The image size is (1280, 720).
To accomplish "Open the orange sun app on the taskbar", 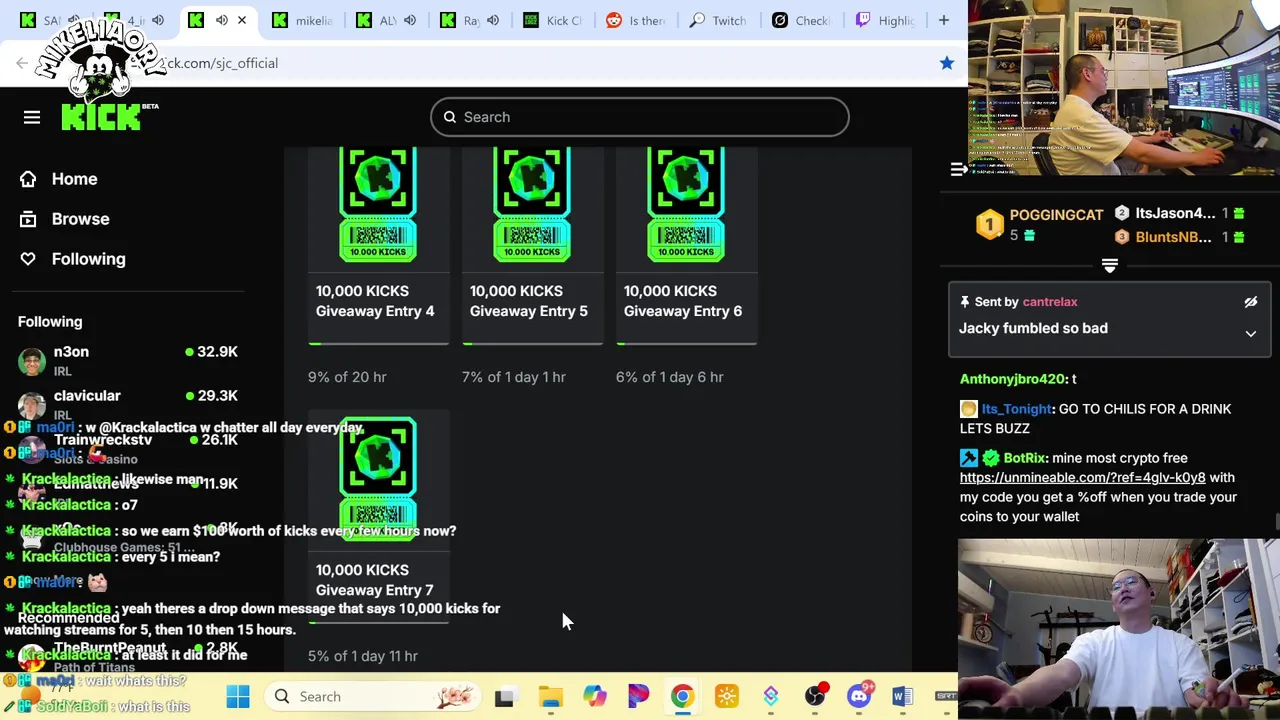I will coord(727,696).
